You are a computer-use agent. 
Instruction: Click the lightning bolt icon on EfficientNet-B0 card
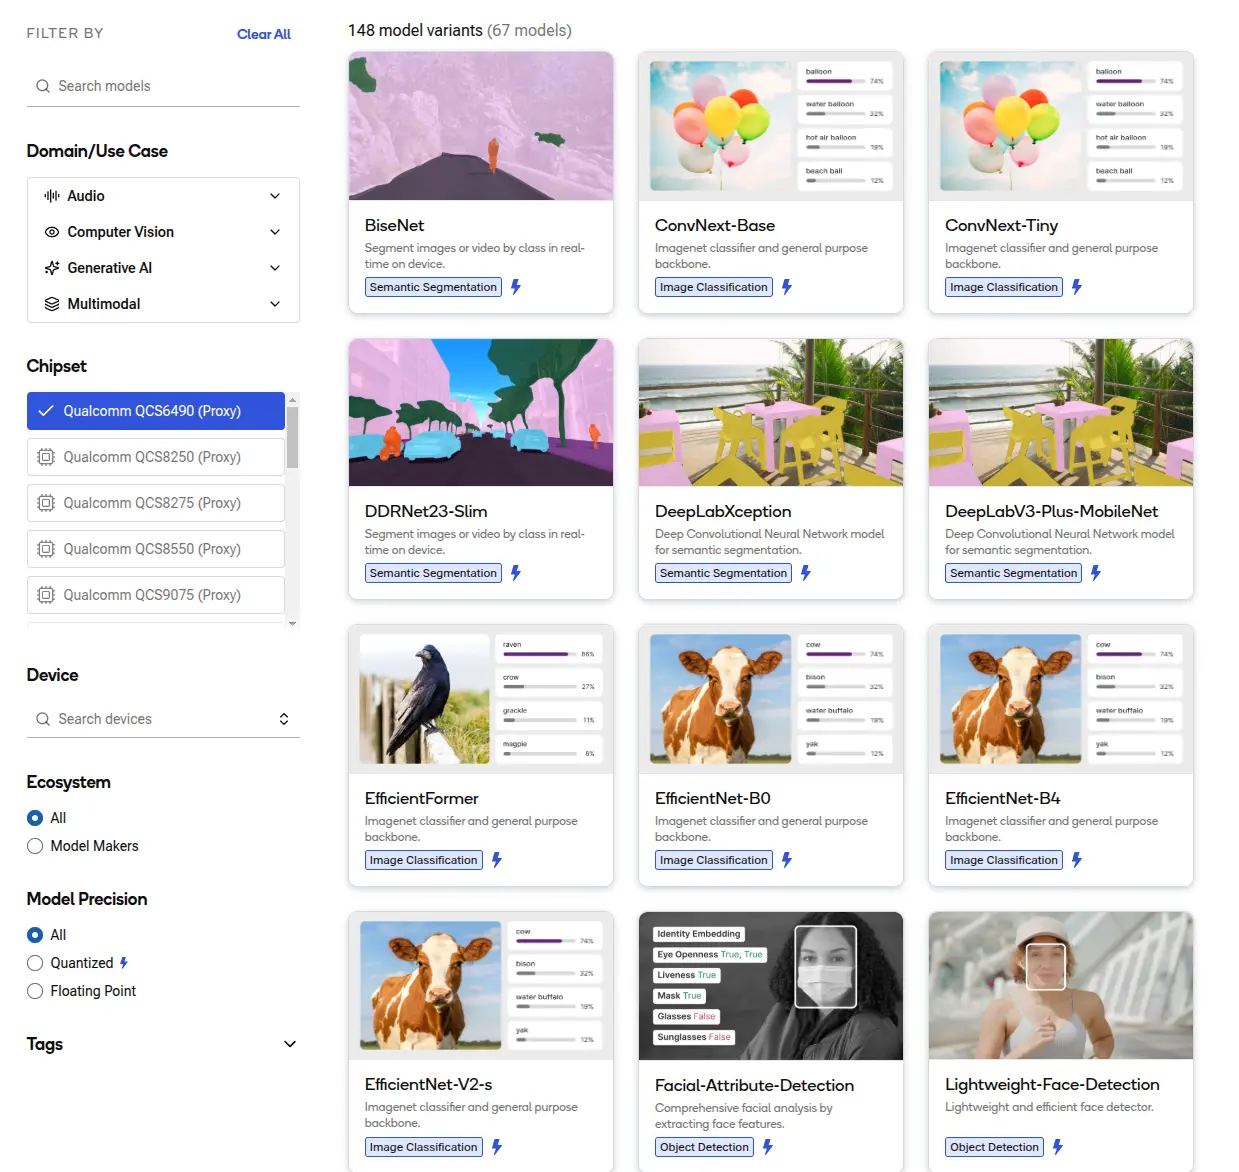click(787, 860)
